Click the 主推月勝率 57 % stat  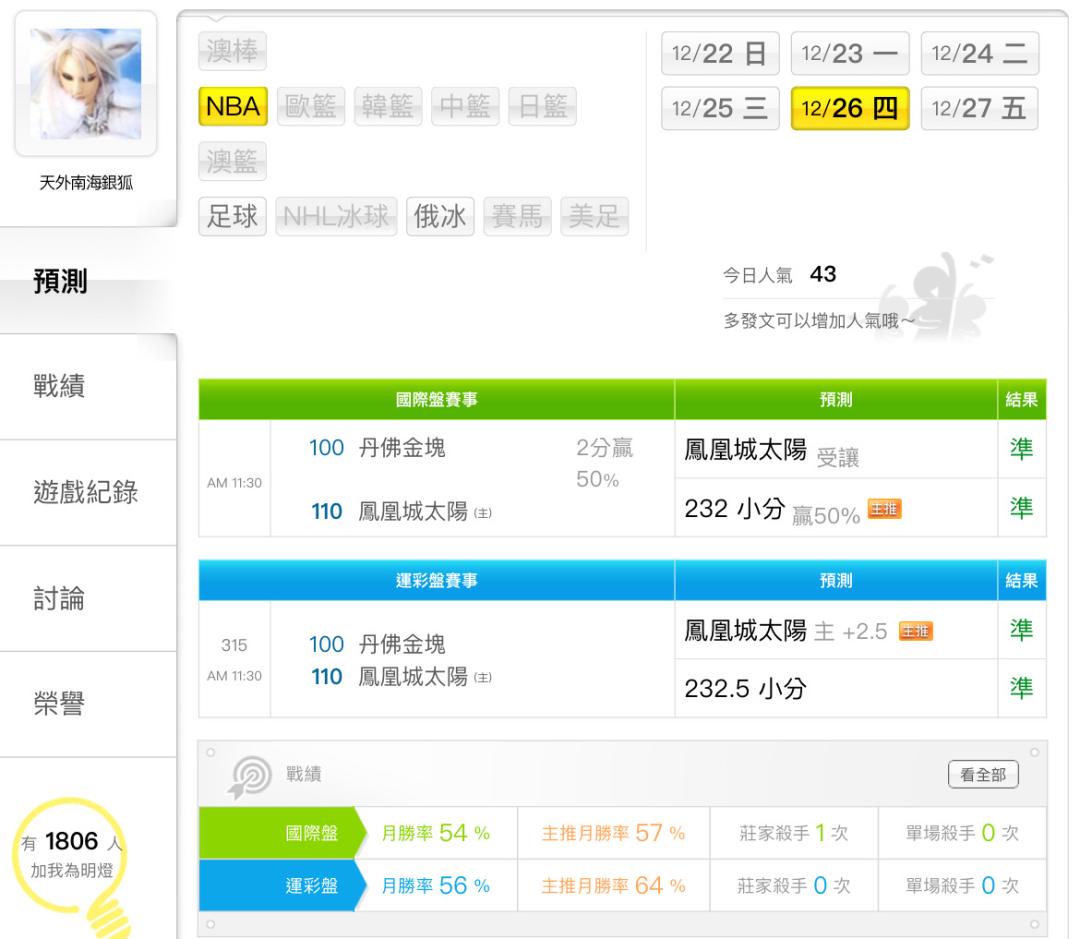pos(613,833)
